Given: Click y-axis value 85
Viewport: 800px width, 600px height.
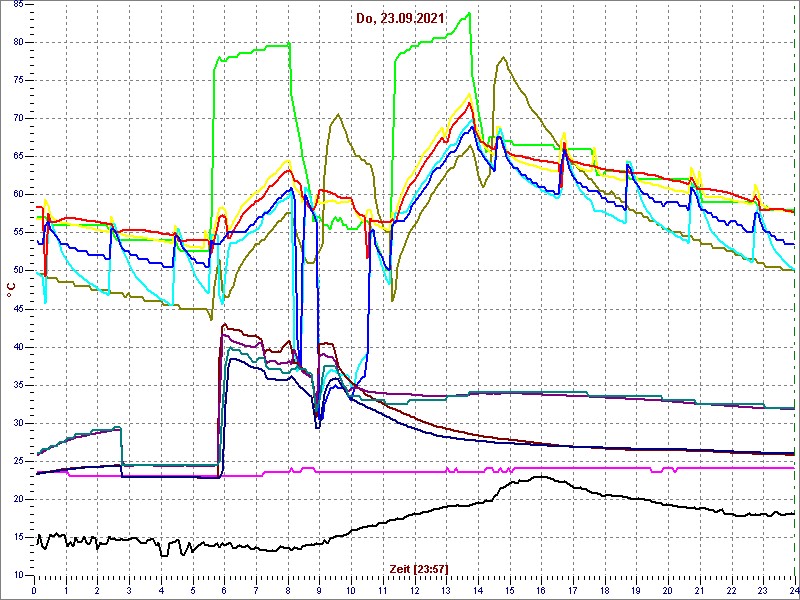Looking at the screenshot, I should click(16, 4).
